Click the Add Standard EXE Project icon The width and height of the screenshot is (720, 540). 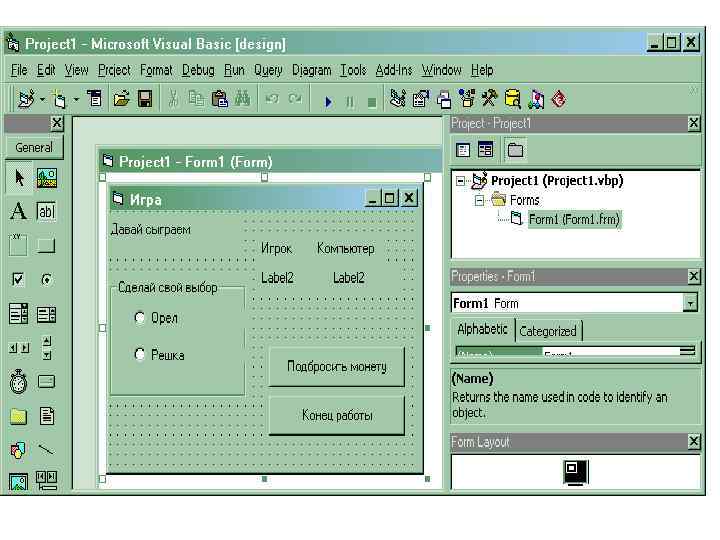pyautogui.click(x=26, y=99)
